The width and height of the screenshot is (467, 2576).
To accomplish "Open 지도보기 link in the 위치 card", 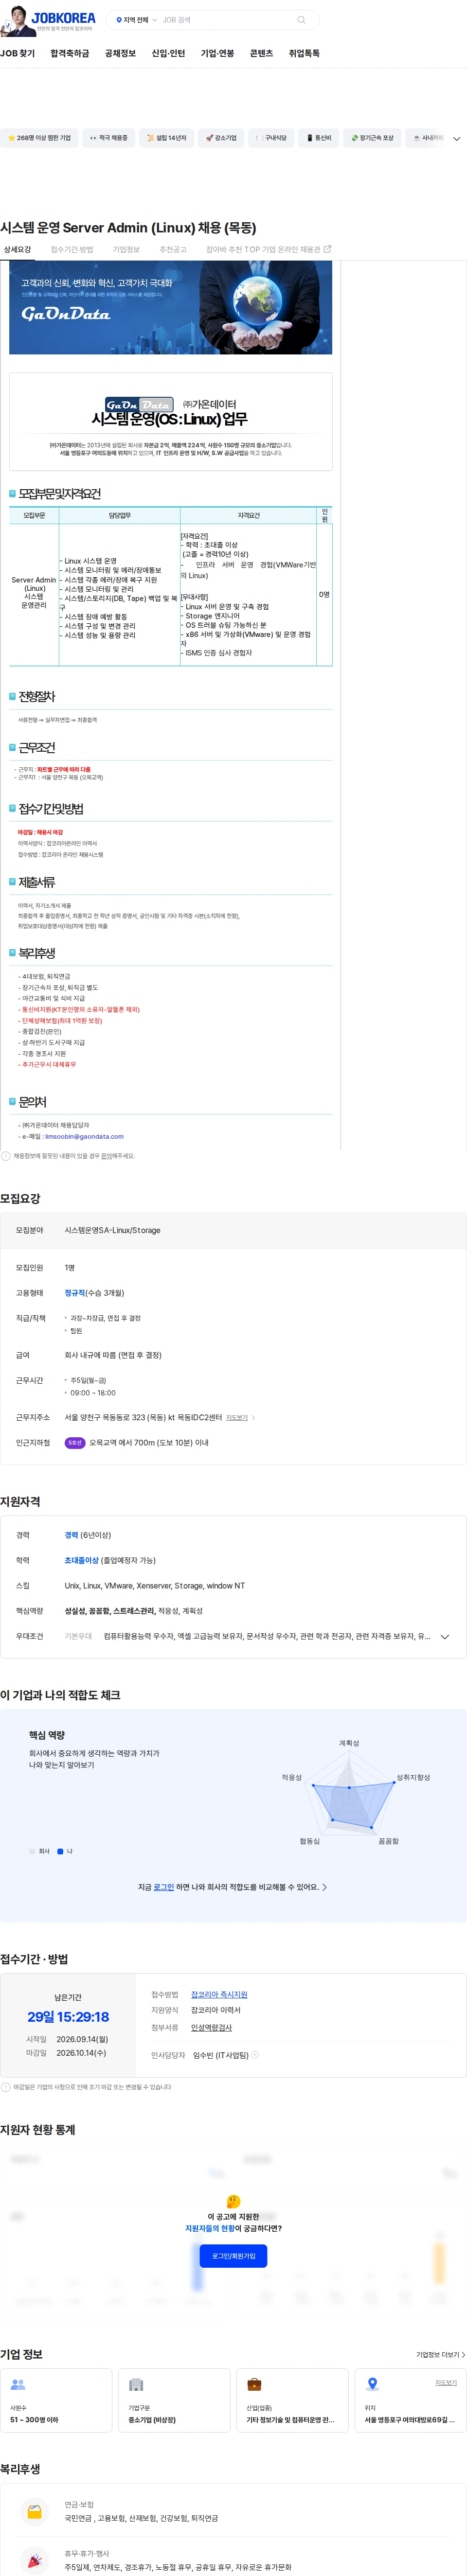I will tap(446, 2382).
